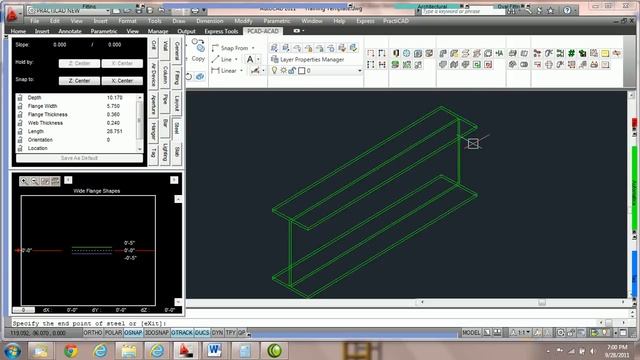
Task: Click the Snap to X: Center button
Action: [122, 81]
